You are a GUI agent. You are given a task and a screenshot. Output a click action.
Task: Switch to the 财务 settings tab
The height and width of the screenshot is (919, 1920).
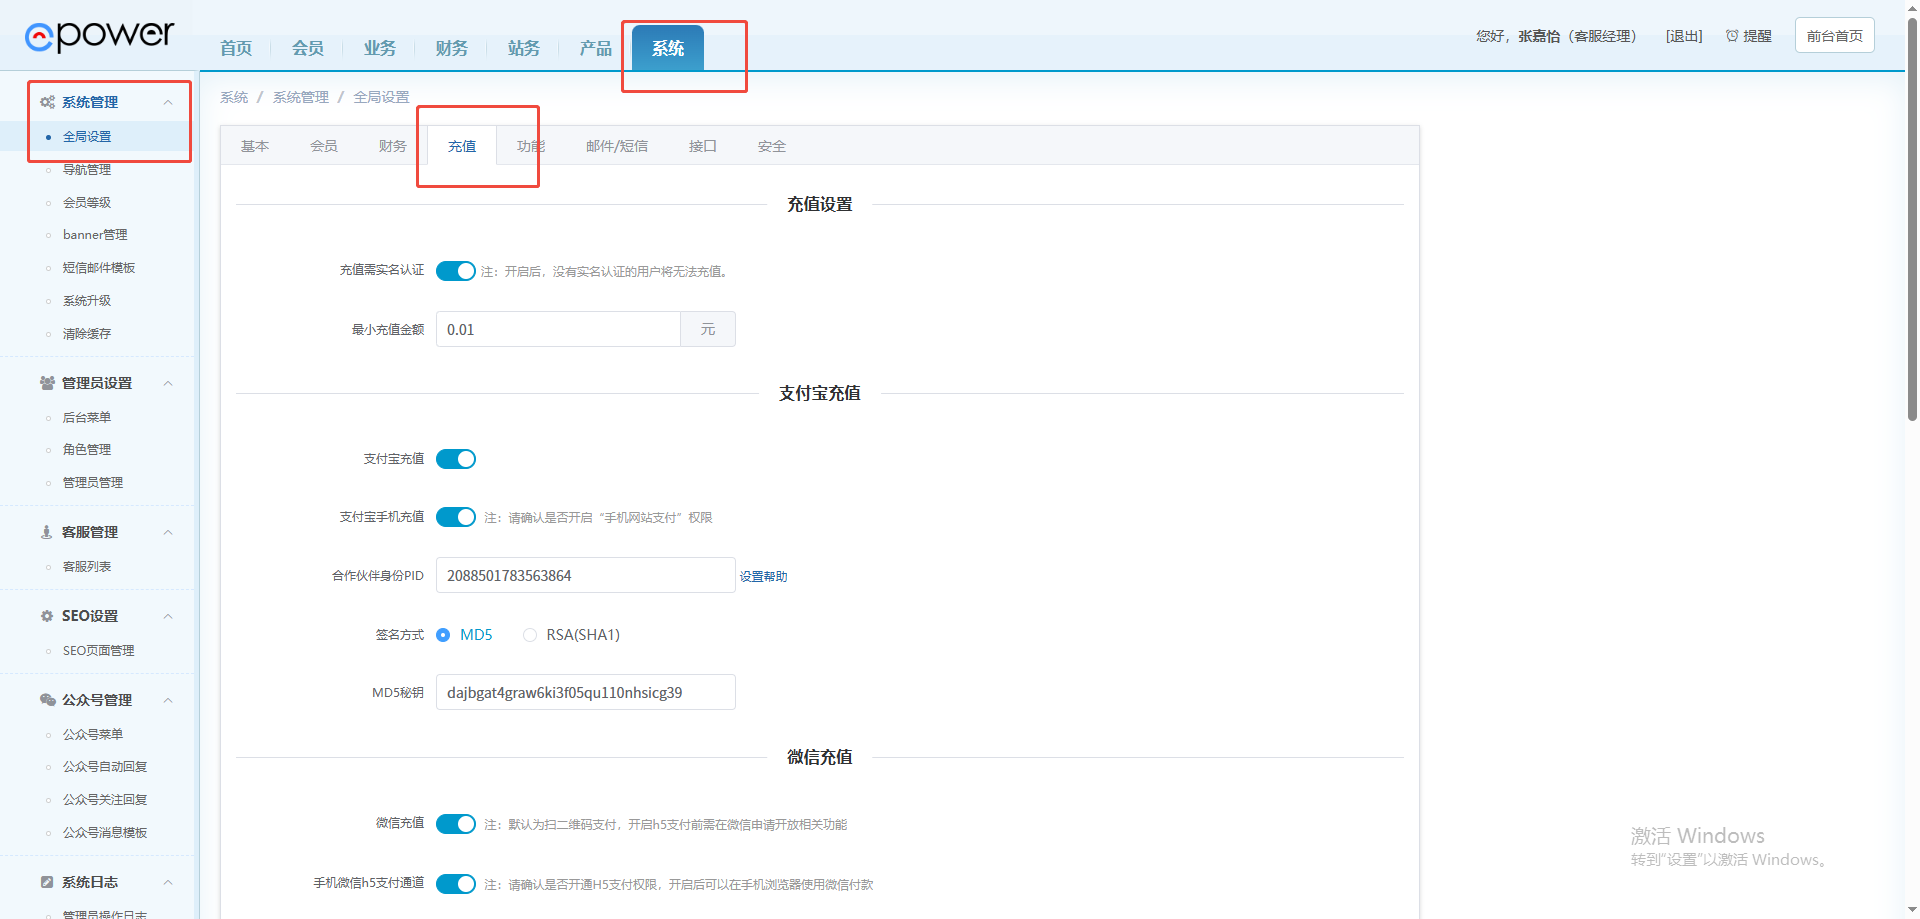click(x=393, y=146)
